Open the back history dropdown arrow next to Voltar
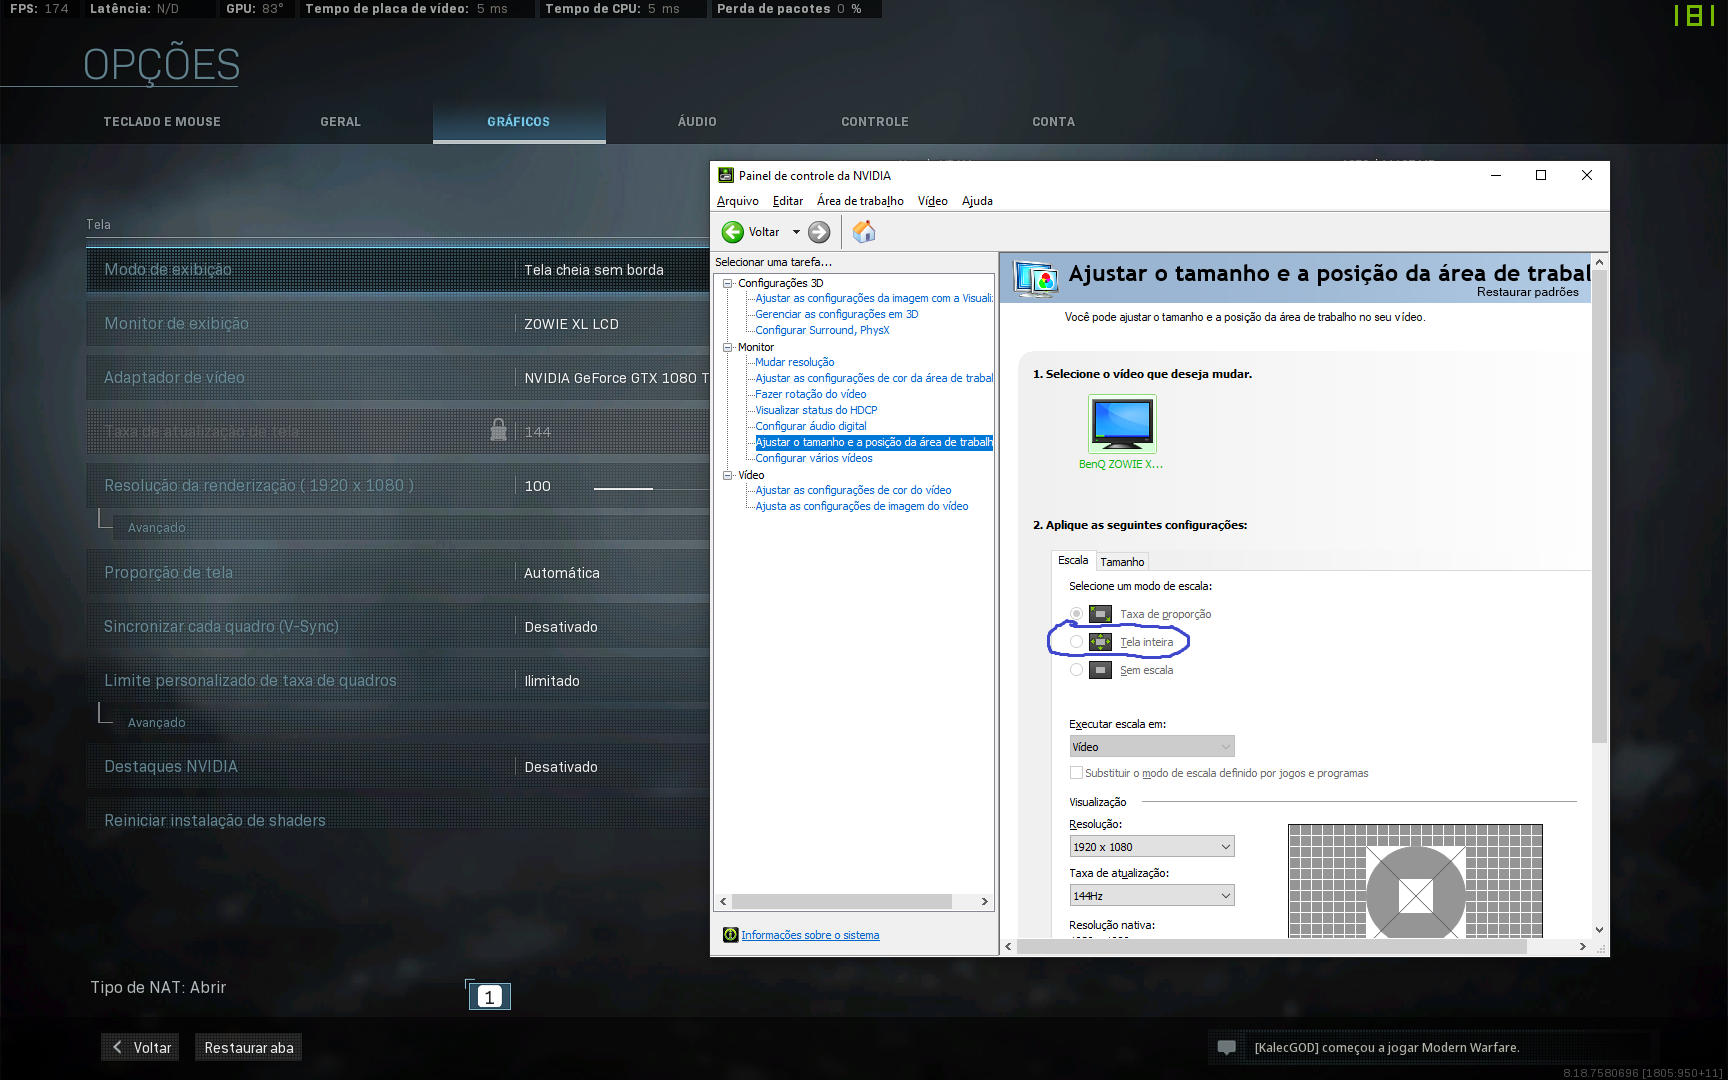The image size is (1728, 1080). [796, 232]
